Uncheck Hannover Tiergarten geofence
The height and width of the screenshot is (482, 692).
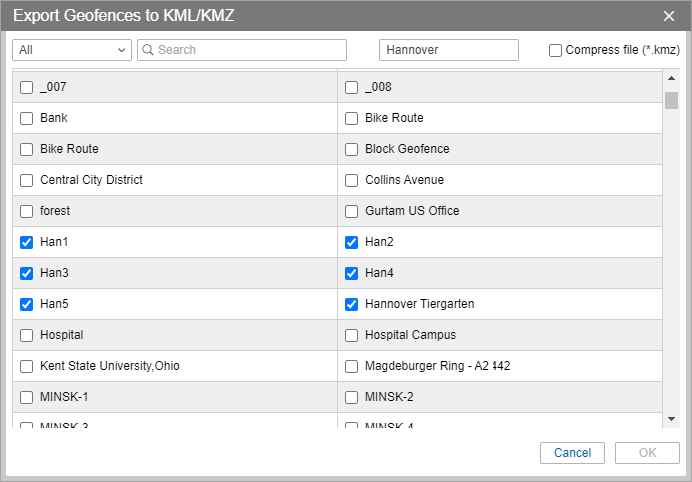coord(352,304)
